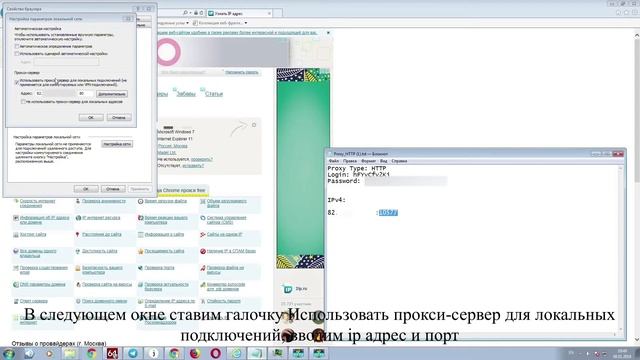Screen dimensions: 640x360
Task: Switch to Internet Explorer taskbar icon
Action: pyautogui.click(x=236, y=353)
